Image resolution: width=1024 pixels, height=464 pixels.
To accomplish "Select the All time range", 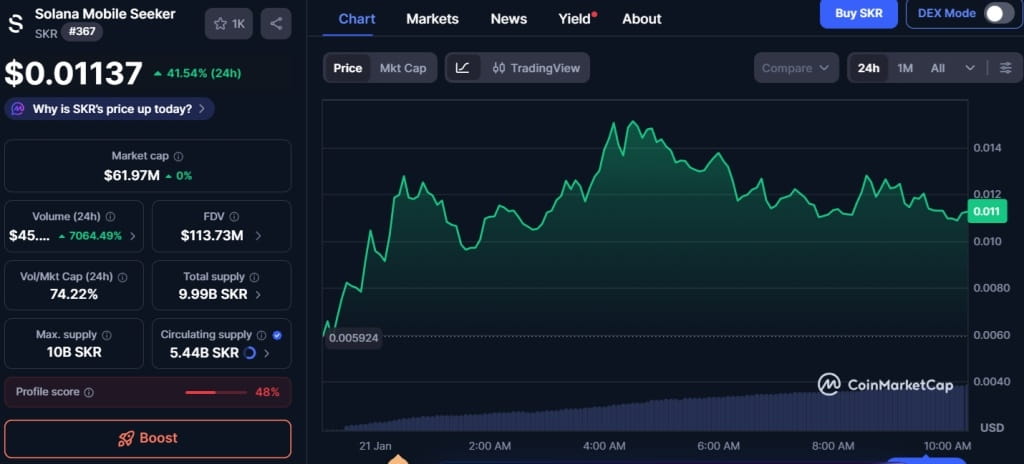I will coord(938,68).
